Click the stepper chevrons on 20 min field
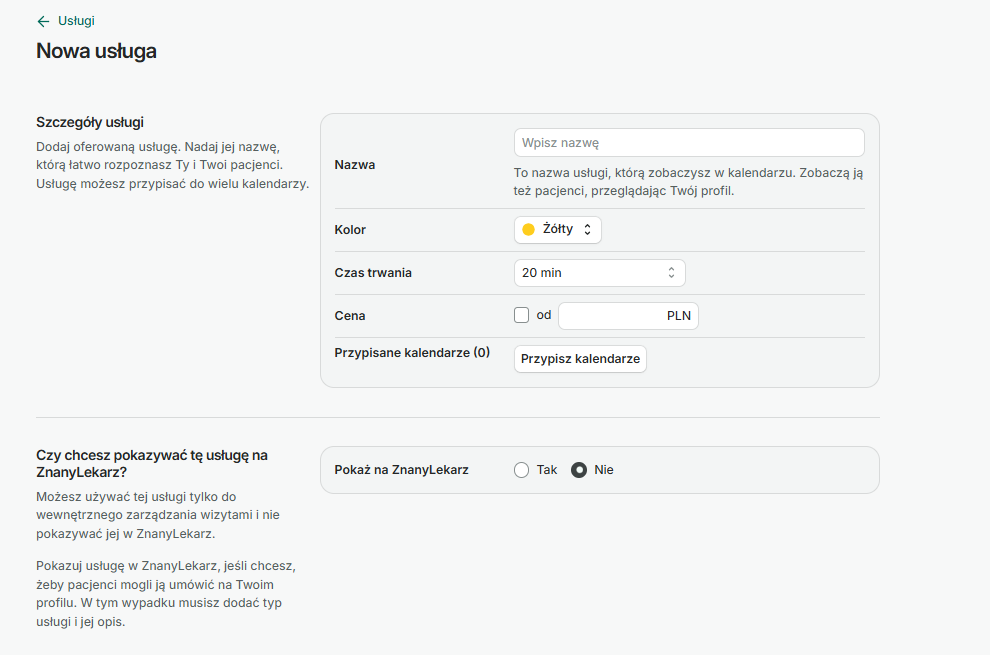 pyautogui.click(x=672, y=272)
